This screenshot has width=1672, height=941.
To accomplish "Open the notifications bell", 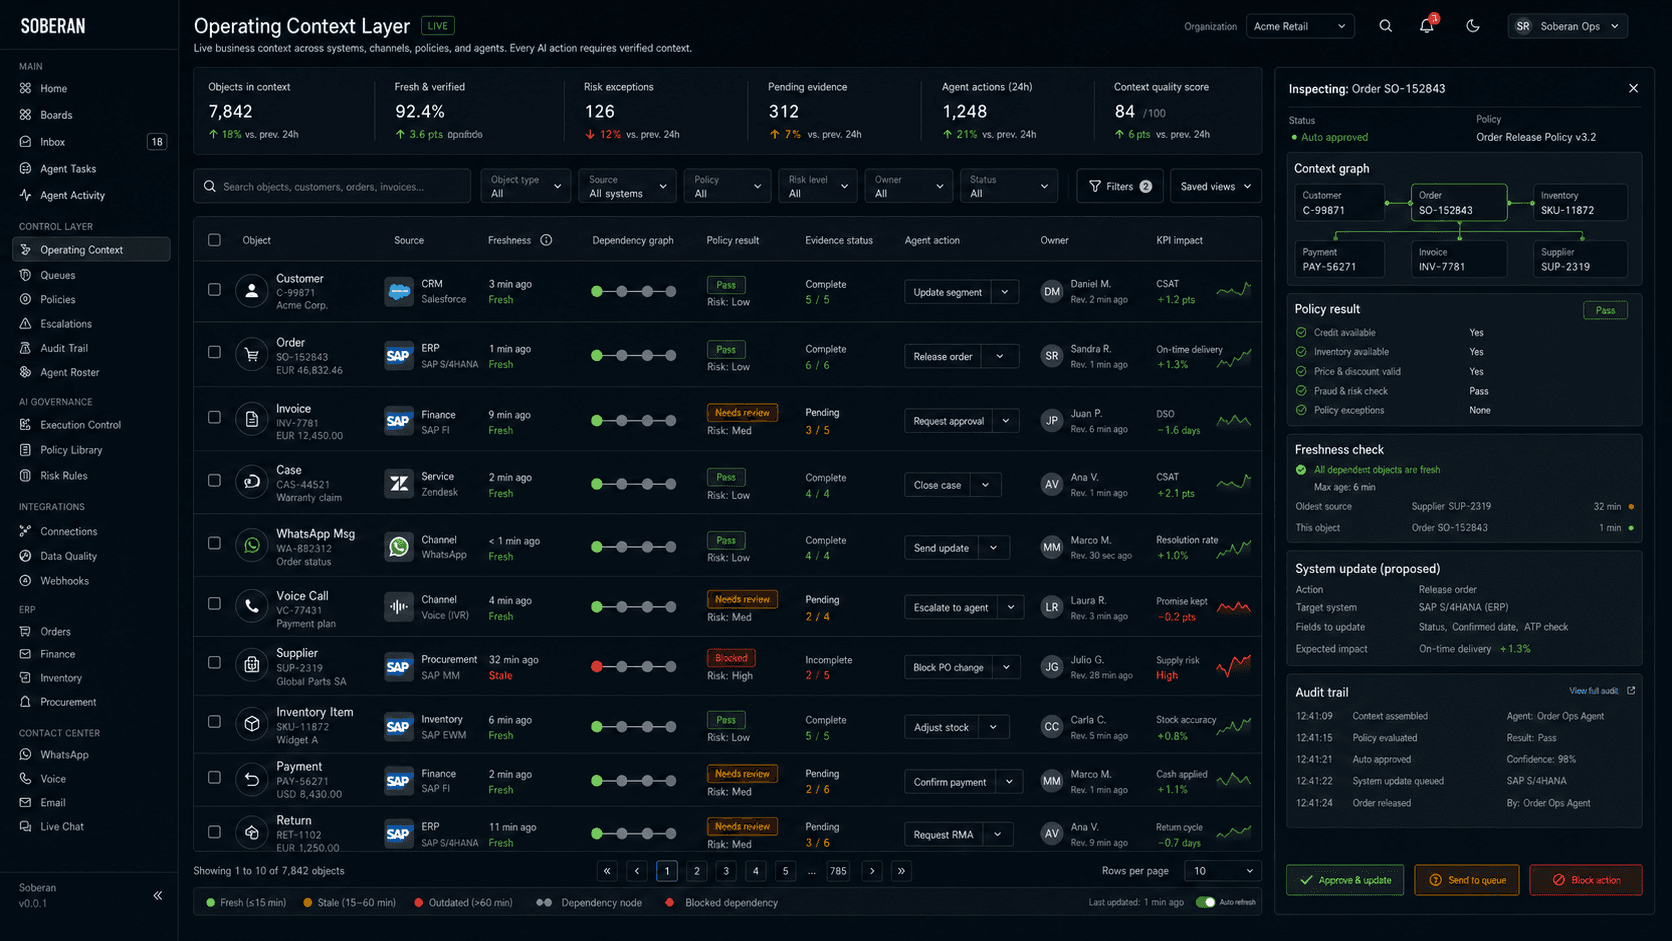I will (1427, 26).
